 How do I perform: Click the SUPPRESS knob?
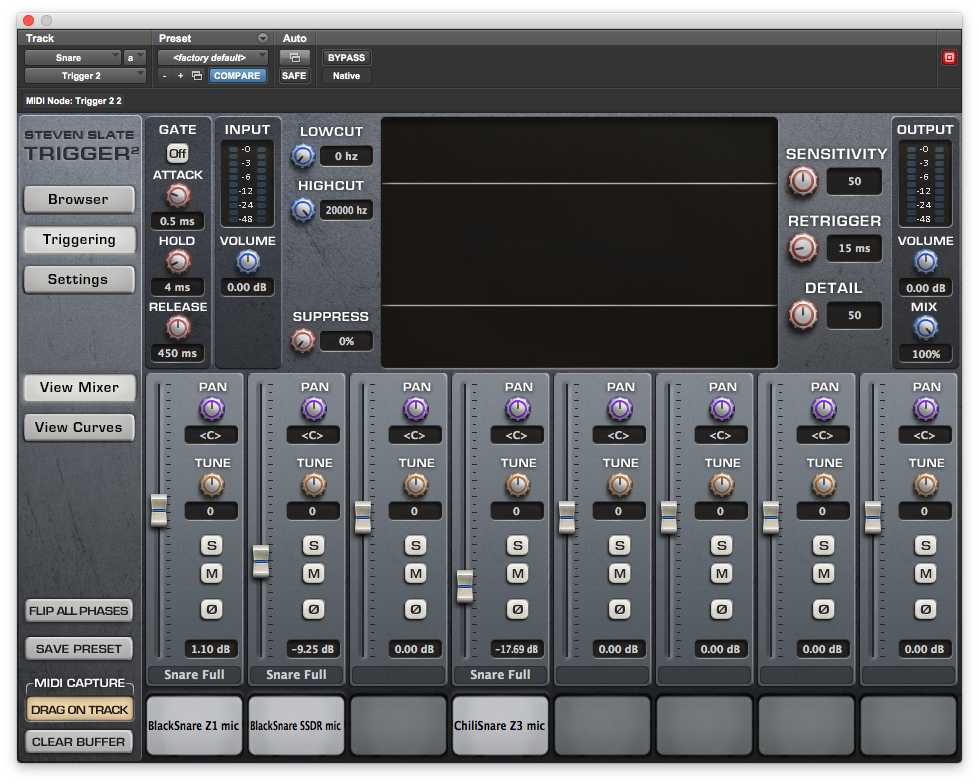click(x=303, y=341)
